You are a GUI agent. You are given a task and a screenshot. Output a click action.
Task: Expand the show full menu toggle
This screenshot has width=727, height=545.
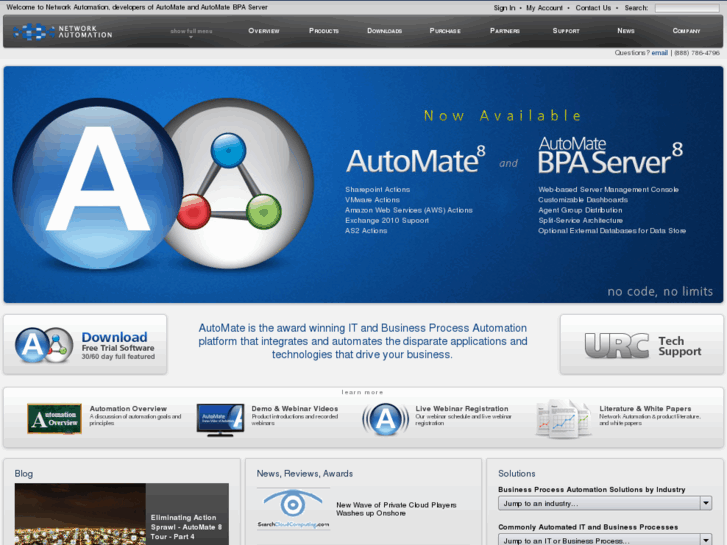(x=191, y=32)
